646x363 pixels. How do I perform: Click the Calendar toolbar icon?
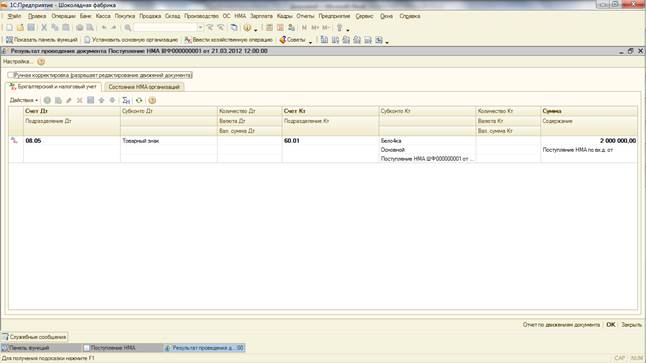coord(281,28)
